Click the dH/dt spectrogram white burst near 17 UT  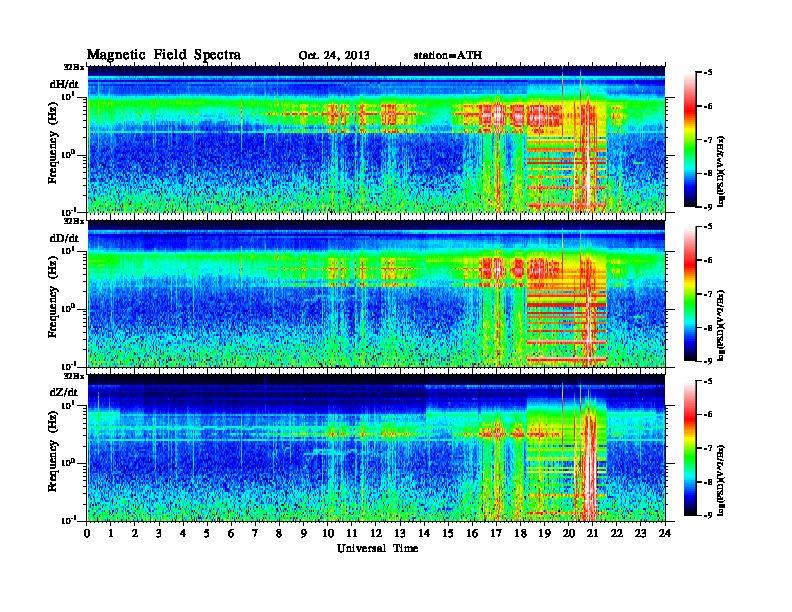click(499, 115)
